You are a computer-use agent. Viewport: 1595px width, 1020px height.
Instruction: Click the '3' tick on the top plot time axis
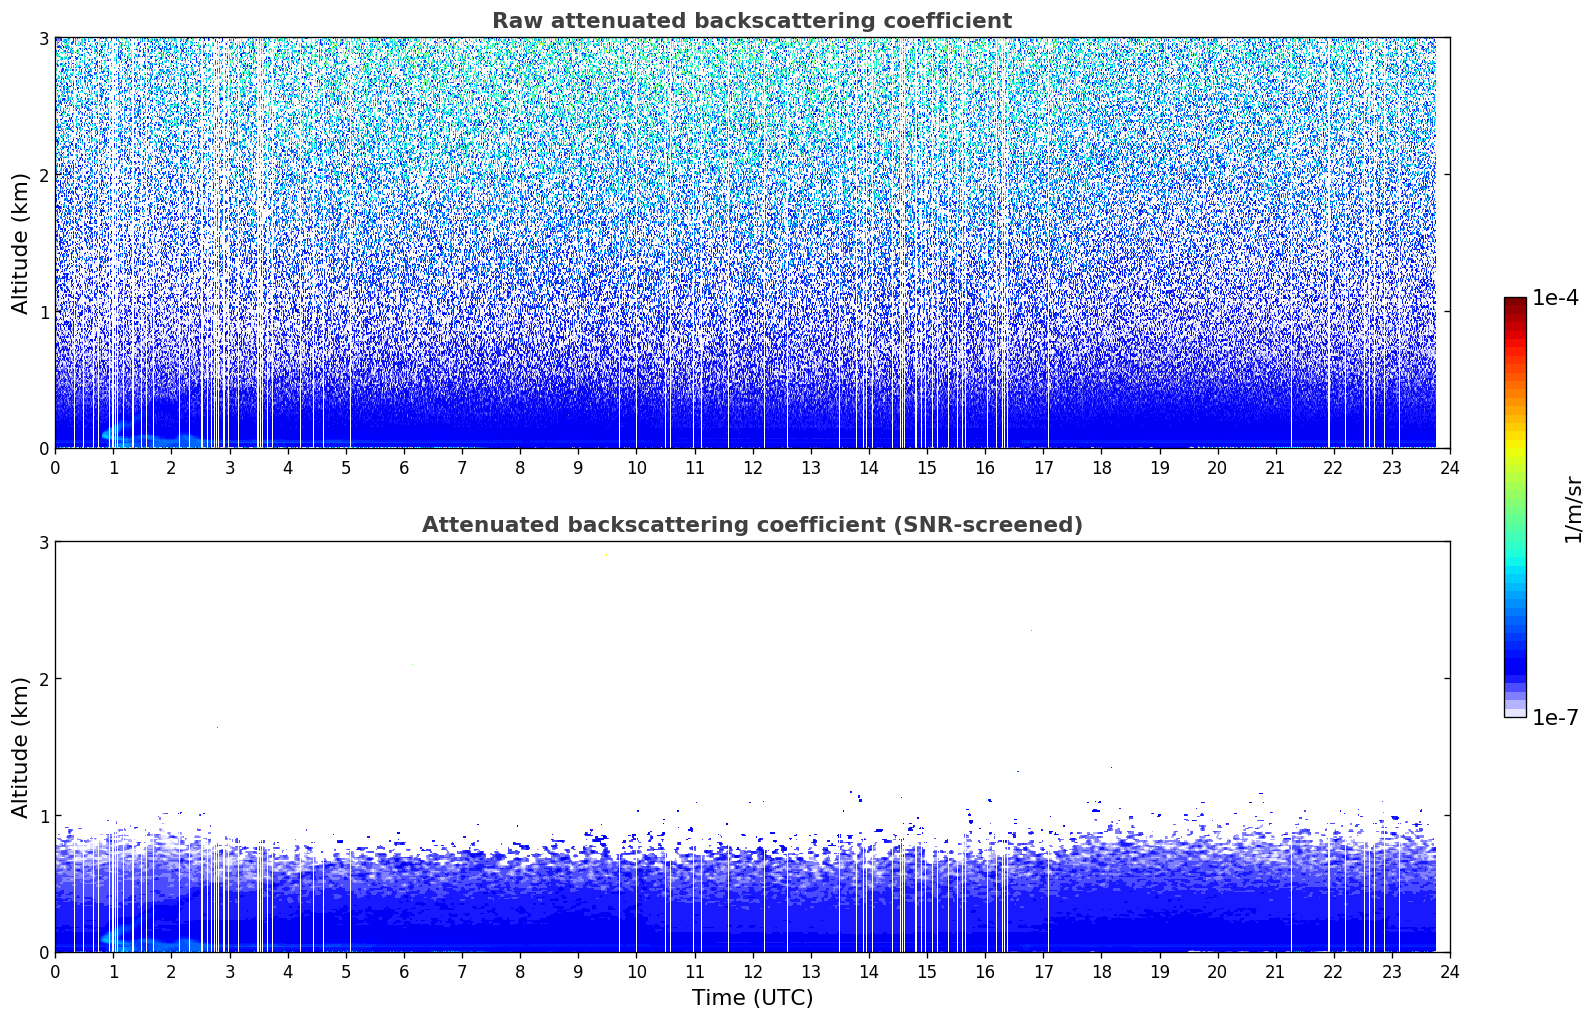[229, 468]
